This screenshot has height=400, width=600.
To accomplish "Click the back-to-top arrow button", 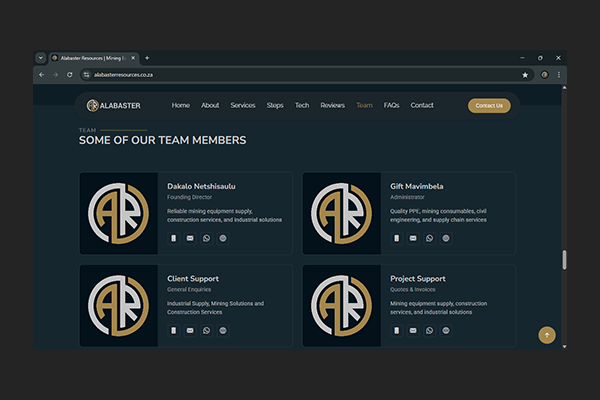I will (547, 335).
